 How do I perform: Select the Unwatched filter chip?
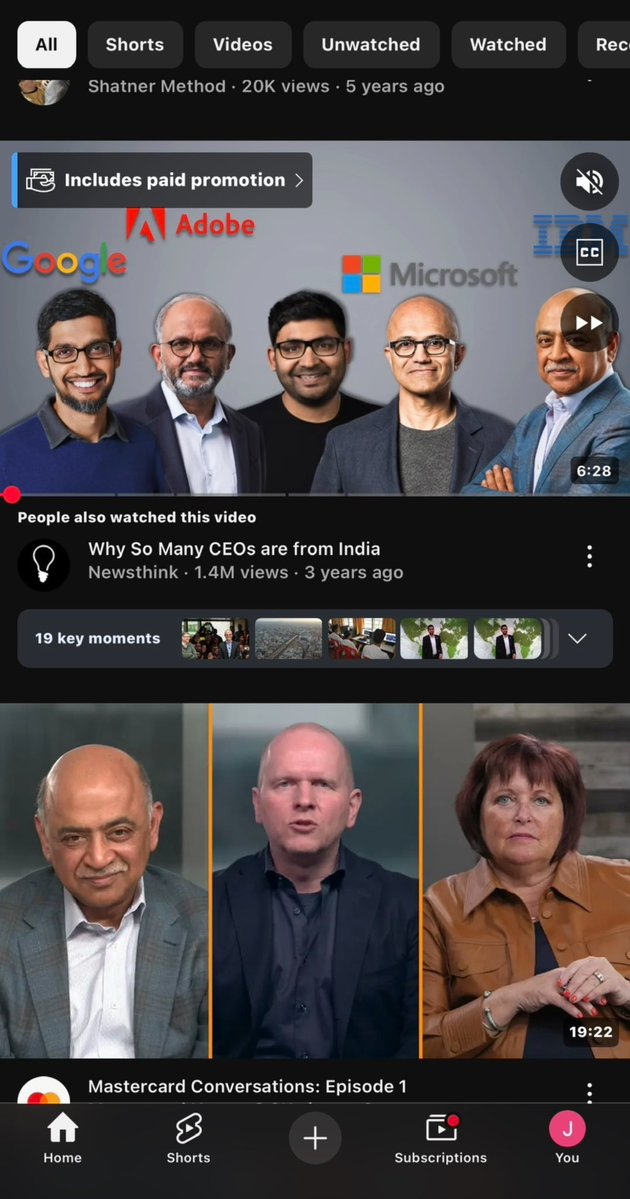click(x=371, y=44)
